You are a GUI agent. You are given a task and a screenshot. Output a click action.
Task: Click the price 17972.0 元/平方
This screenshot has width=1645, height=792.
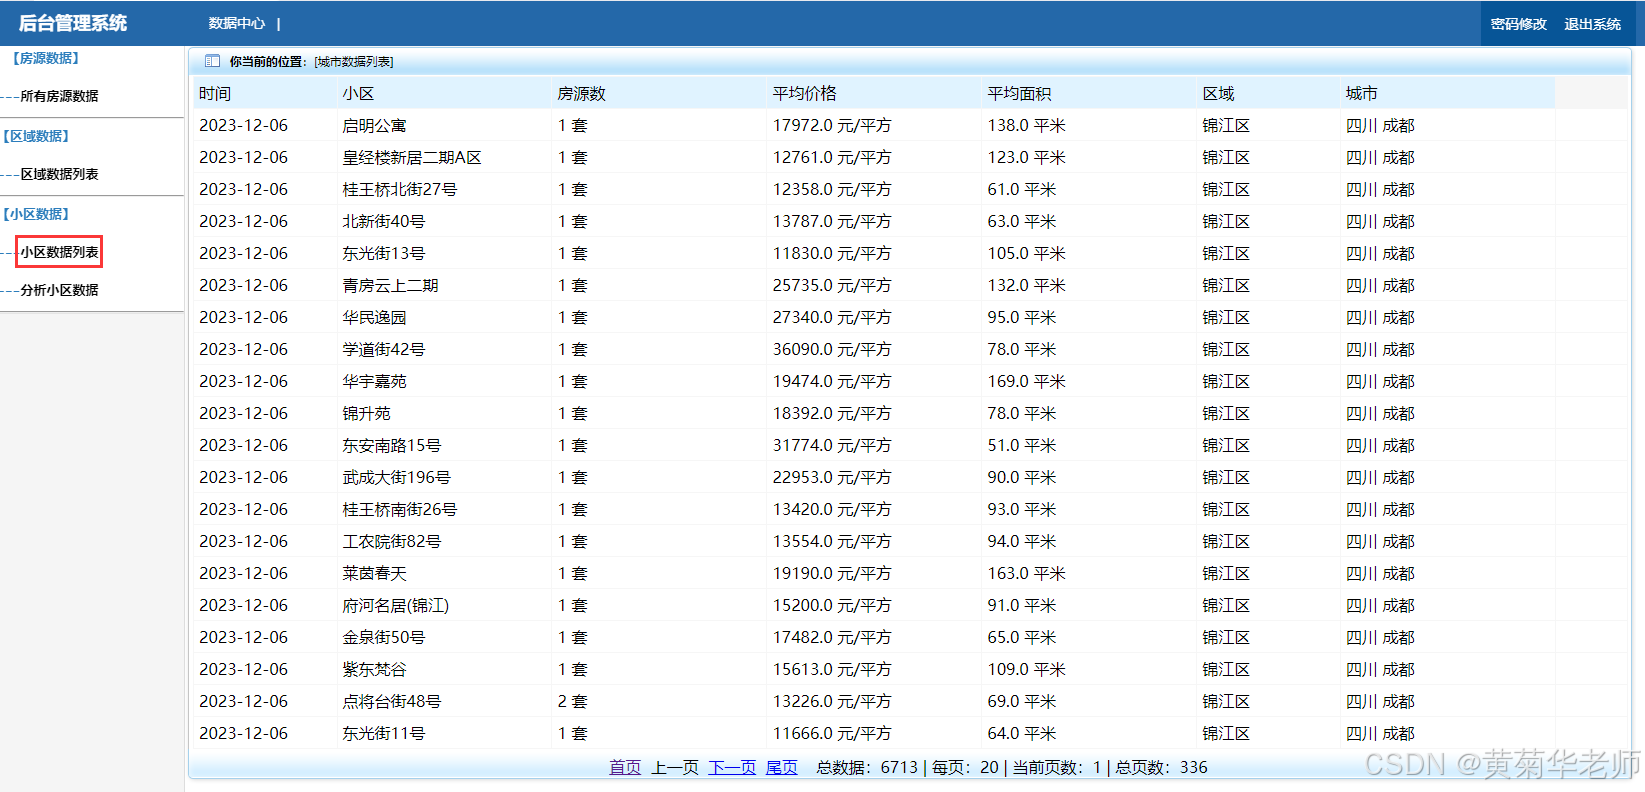coord(832,125)
